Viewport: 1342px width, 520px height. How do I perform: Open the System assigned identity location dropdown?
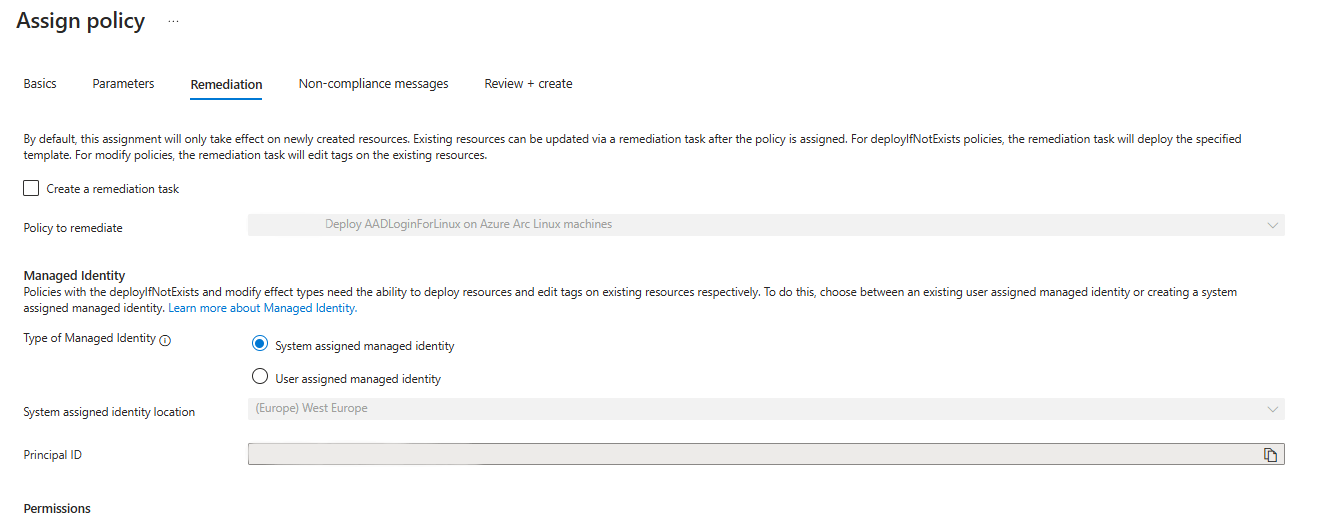pyautogui.click(x=765, y=409)
